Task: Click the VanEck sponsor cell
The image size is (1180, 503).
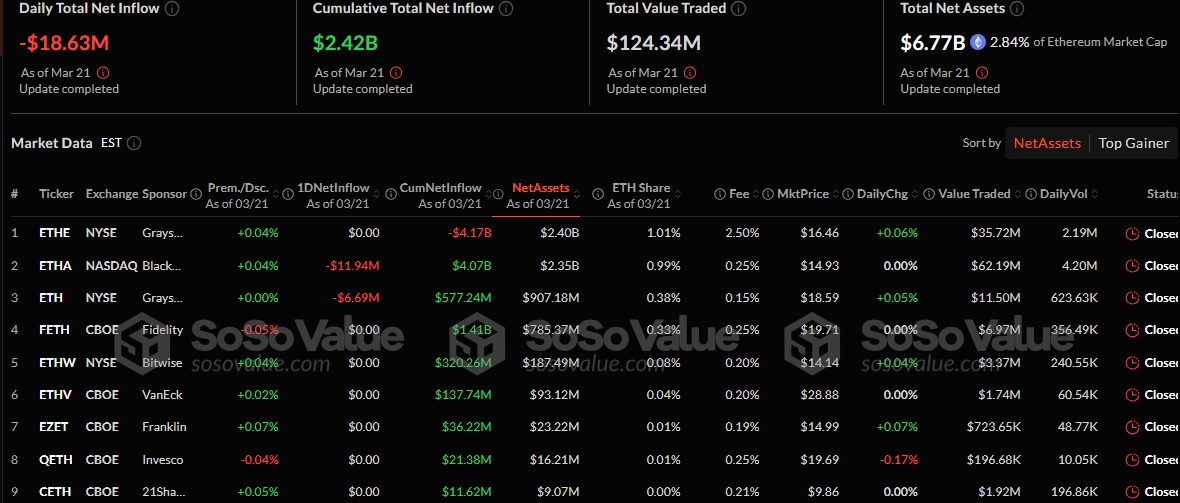Action: click(x=163, y=395)
